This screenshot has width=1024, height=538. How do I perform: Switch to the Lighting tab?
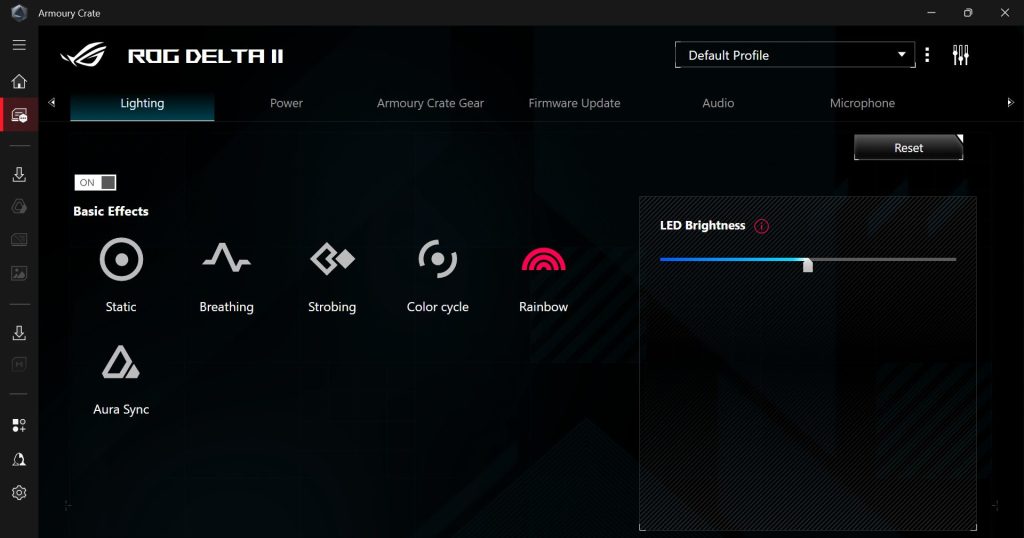click(x=142, y=103)
